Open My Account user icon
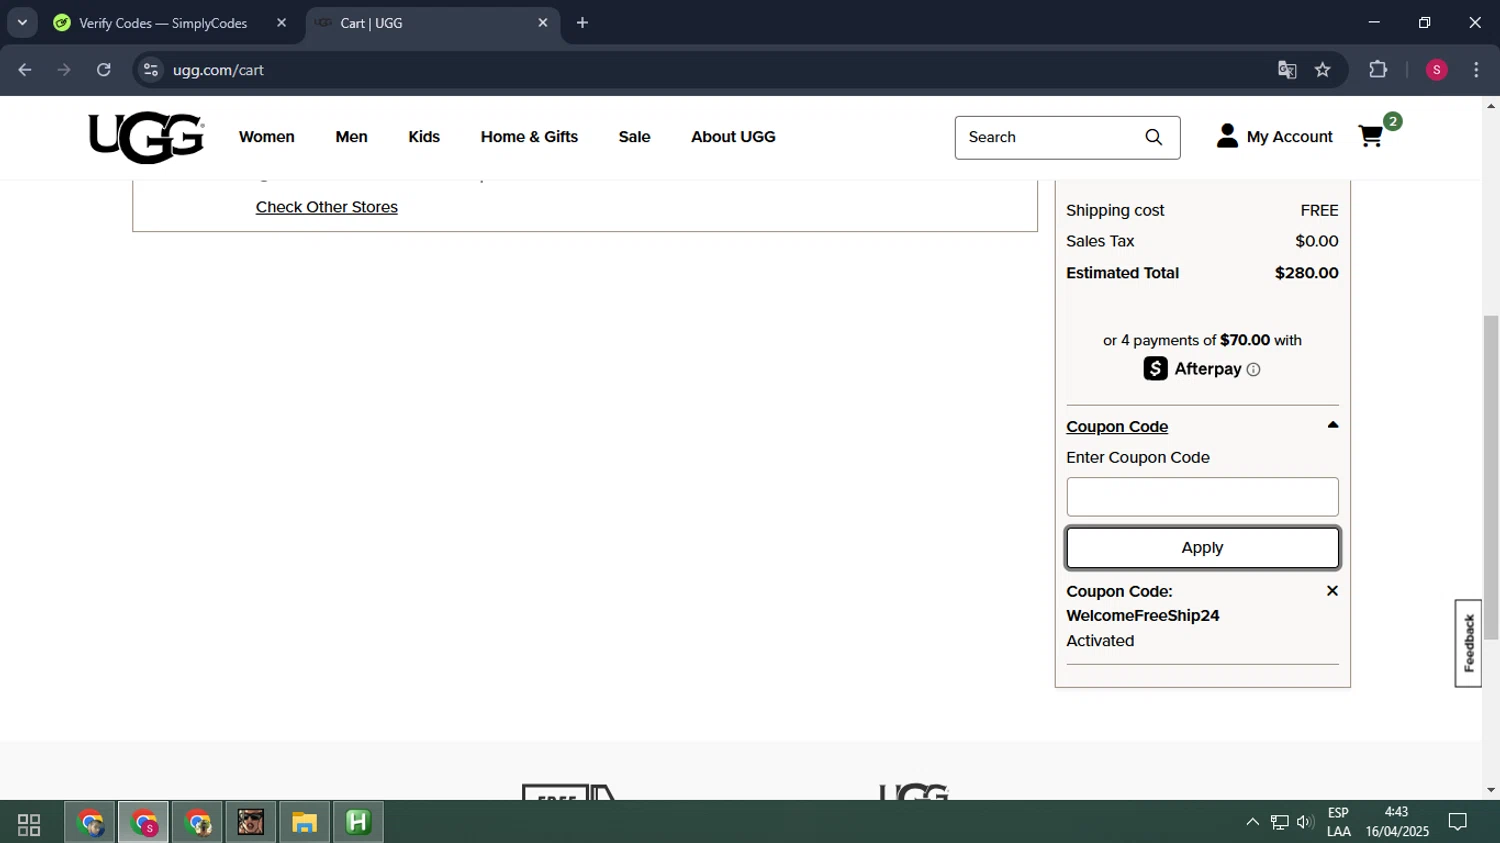Screen dimensions: 1500x843 pos(1227,136)
